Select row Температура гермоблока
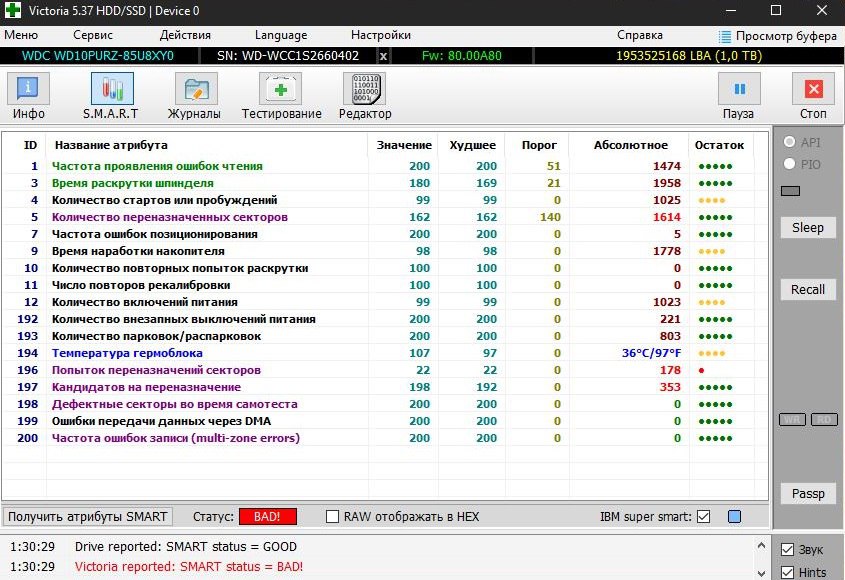This screenshot has width=845, height=580. [x=385, y=353]
